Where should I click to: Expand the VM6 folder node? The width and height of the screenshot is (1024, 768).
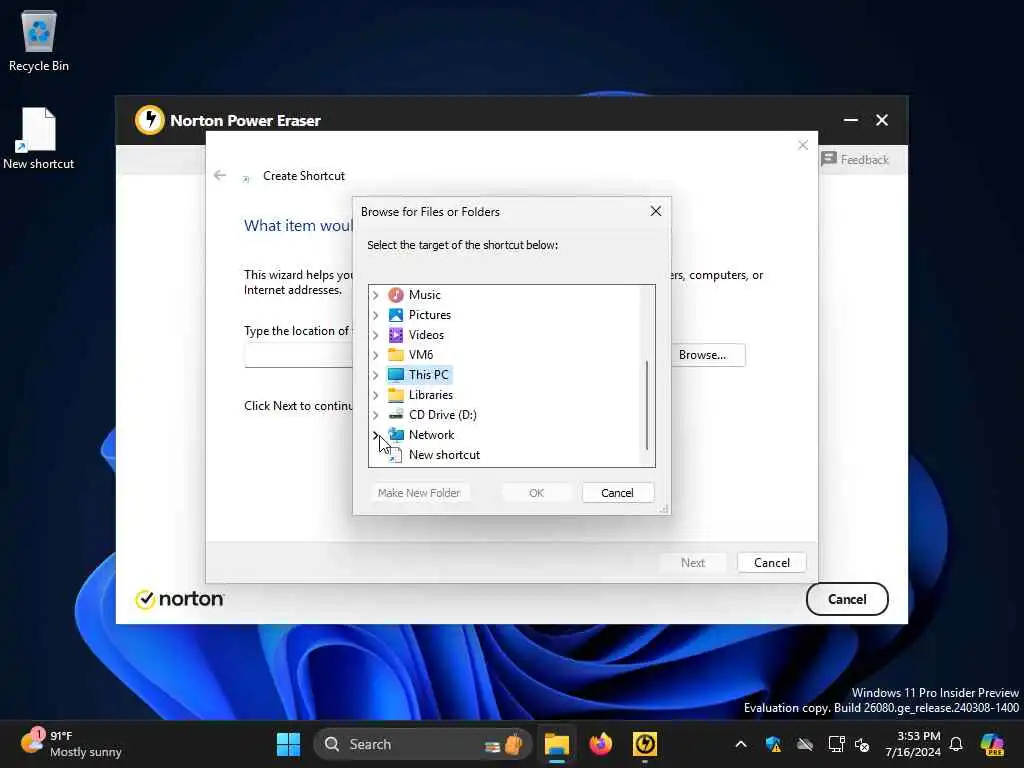click(x=376, y=355)
